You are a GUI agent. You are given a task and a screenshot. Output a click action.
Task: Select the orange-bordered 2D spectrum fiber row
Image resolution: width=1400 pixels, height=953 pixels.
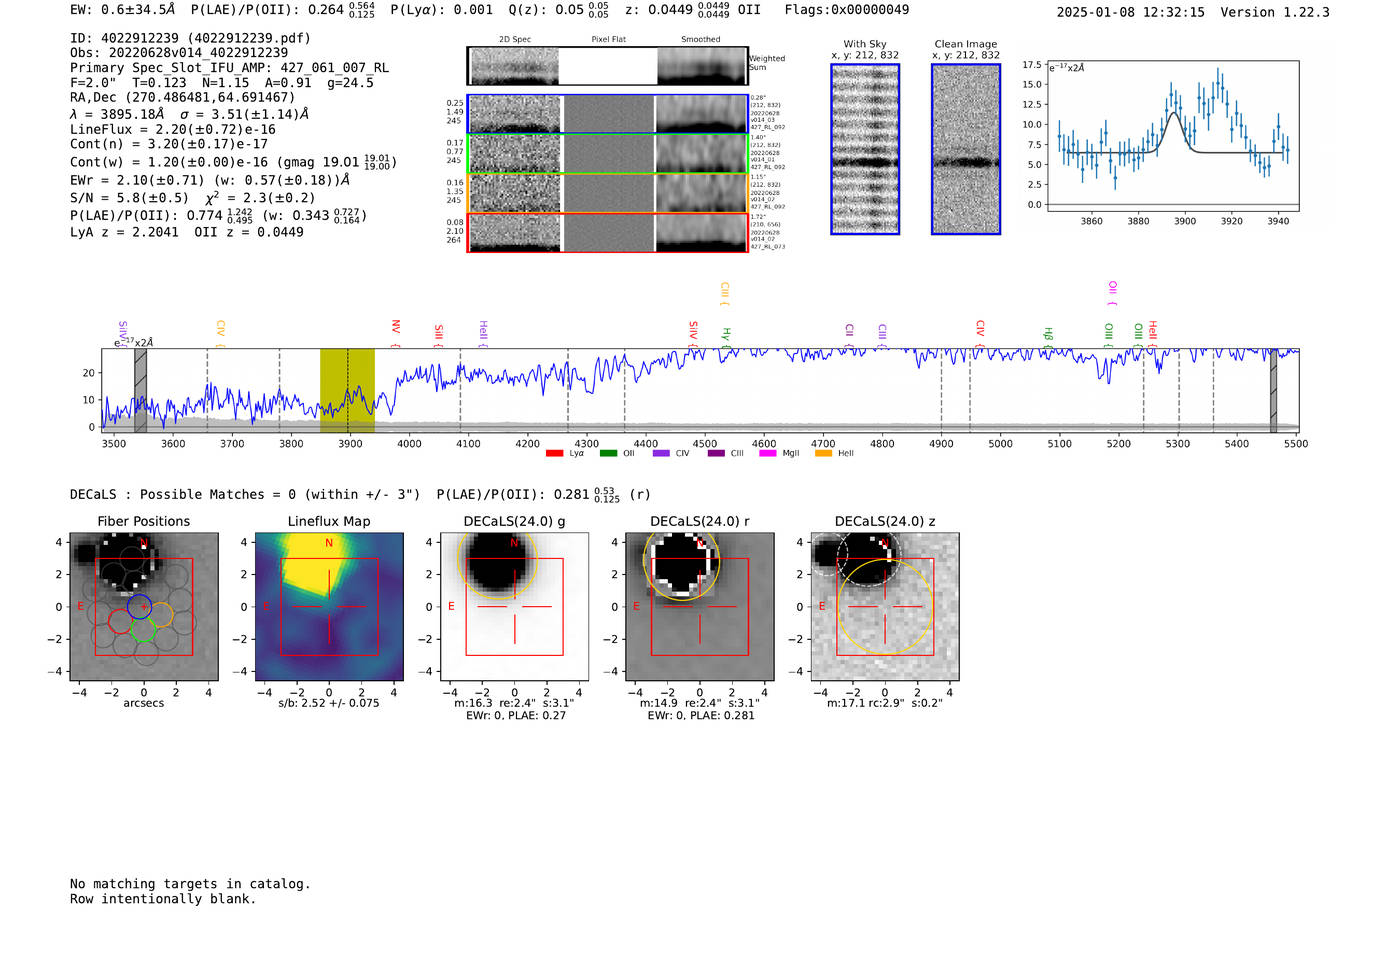click(x=608, y=193)
